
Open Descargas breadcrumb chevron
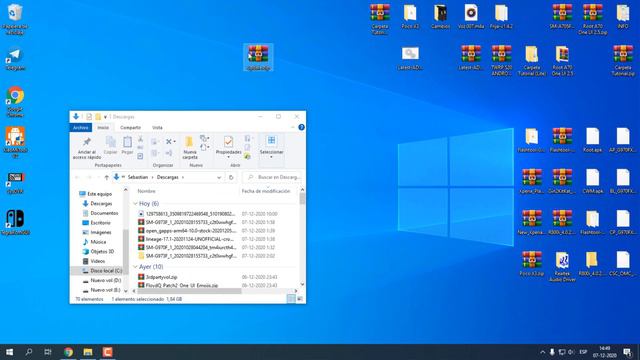(183, 177)
